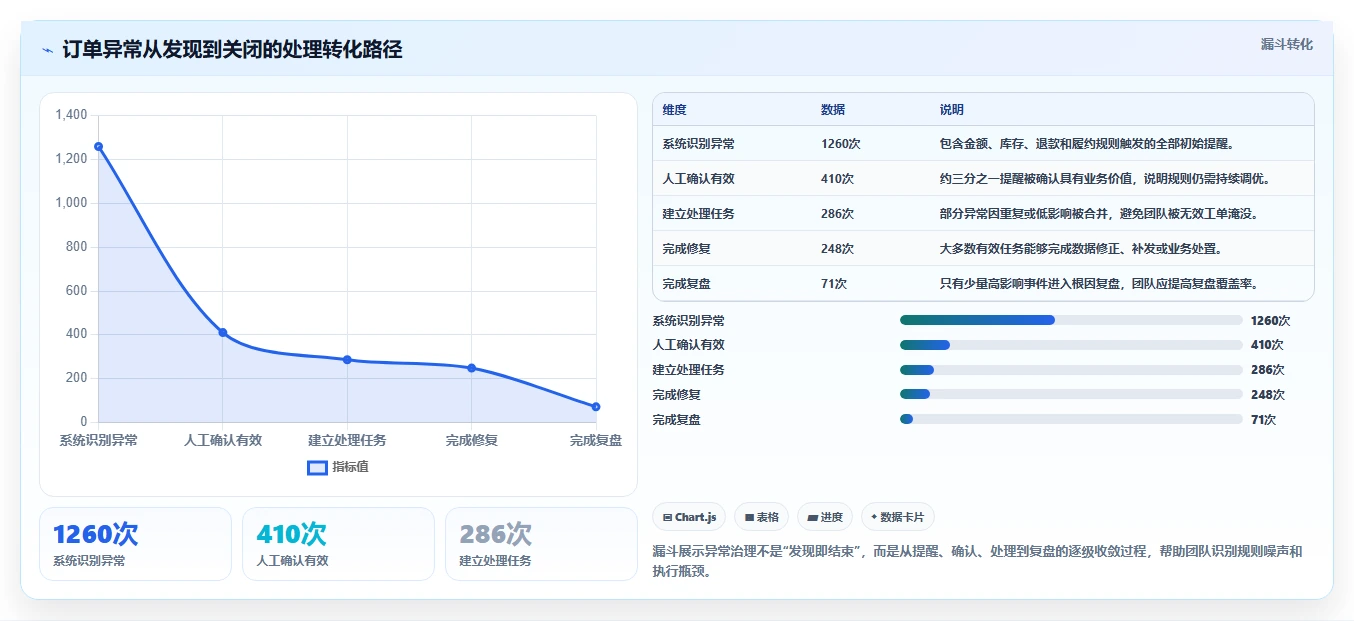Viewport: 1354px width, 621px height.
Task: Click the chart point for 建立处理任务
Action: pyautogui.click(x=347, y=360)
